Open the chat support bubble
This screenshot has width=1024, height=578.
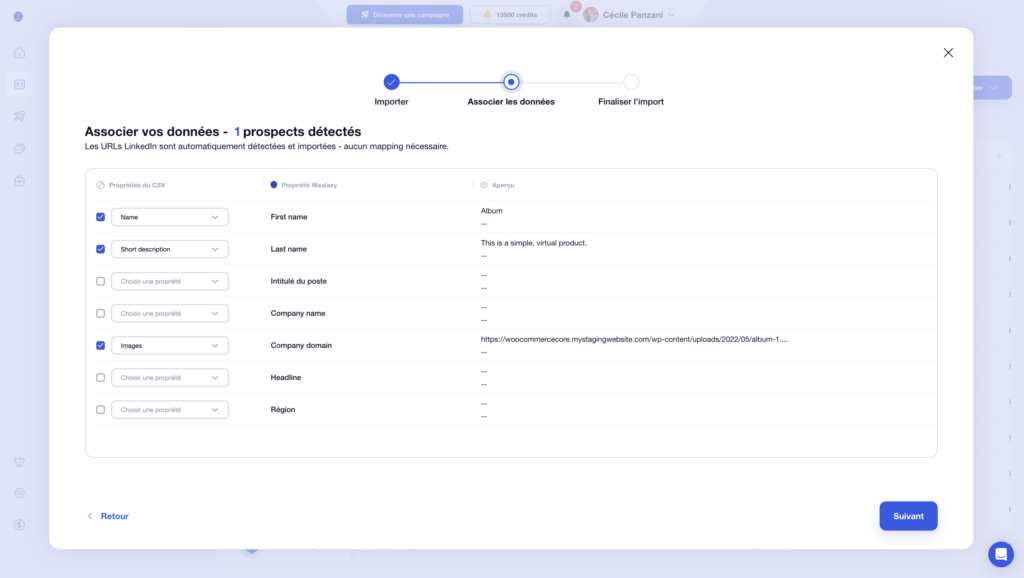pos(1000,554)
